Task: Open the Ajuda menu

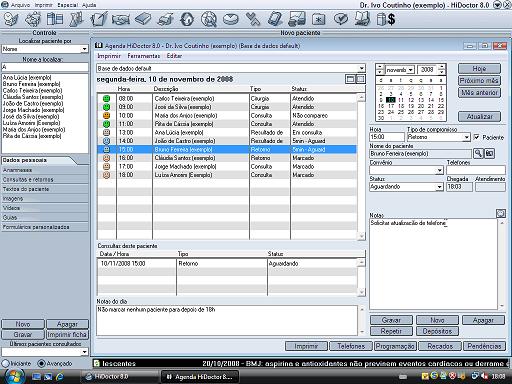Action: point(89,5)
